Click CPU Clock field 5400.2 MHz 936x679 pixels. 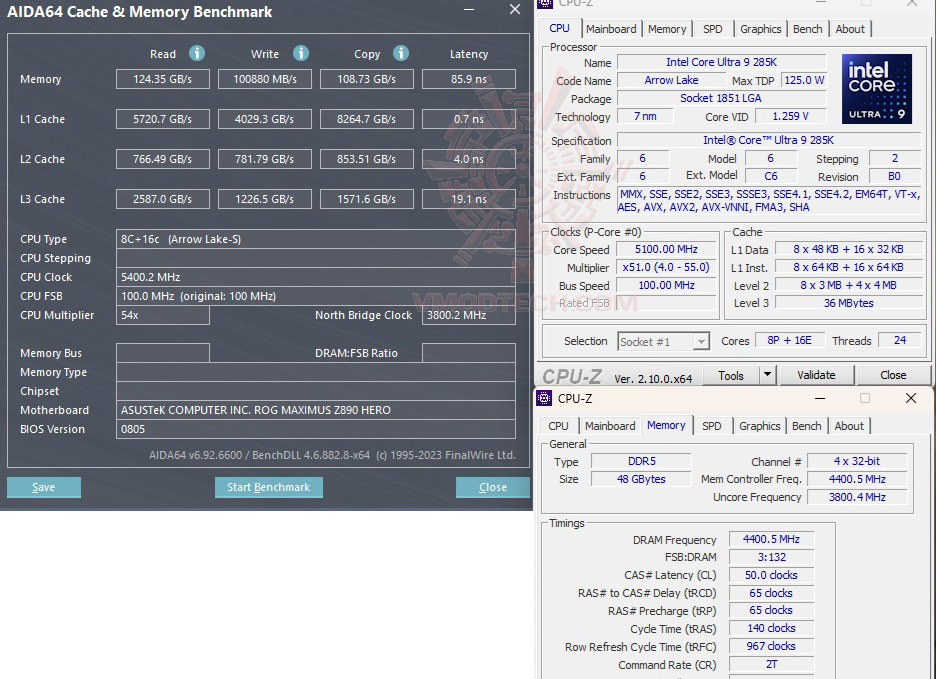click(316, 277)
